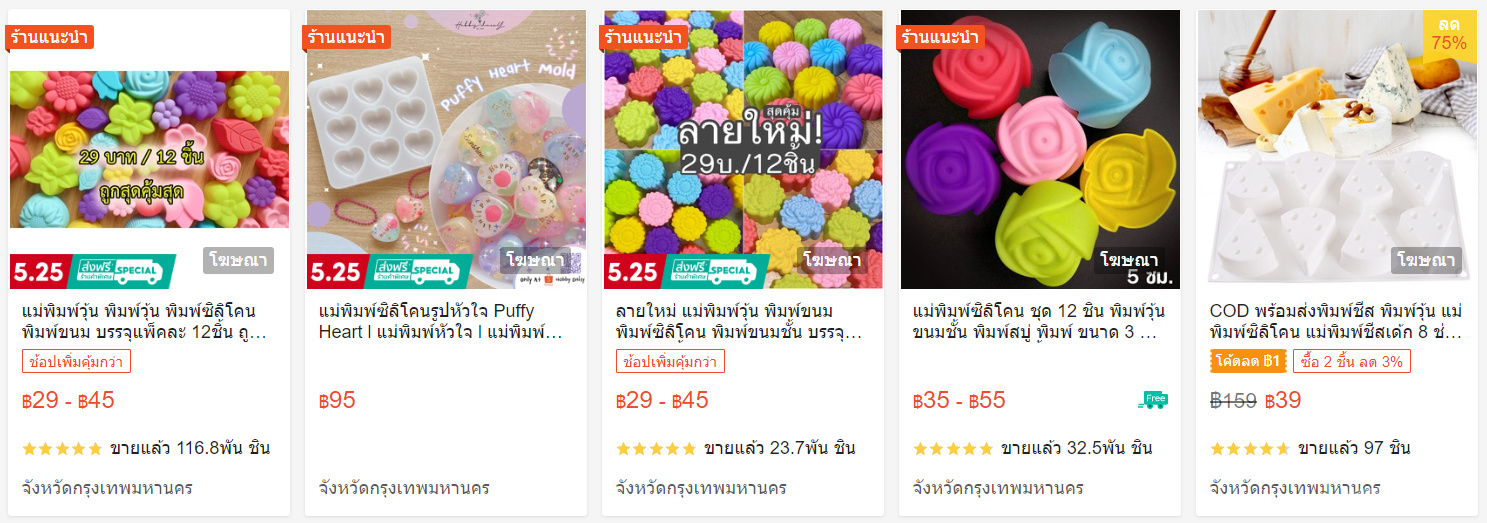
Task: Open the rose silicone mold image
Action: coord(1040,149)
